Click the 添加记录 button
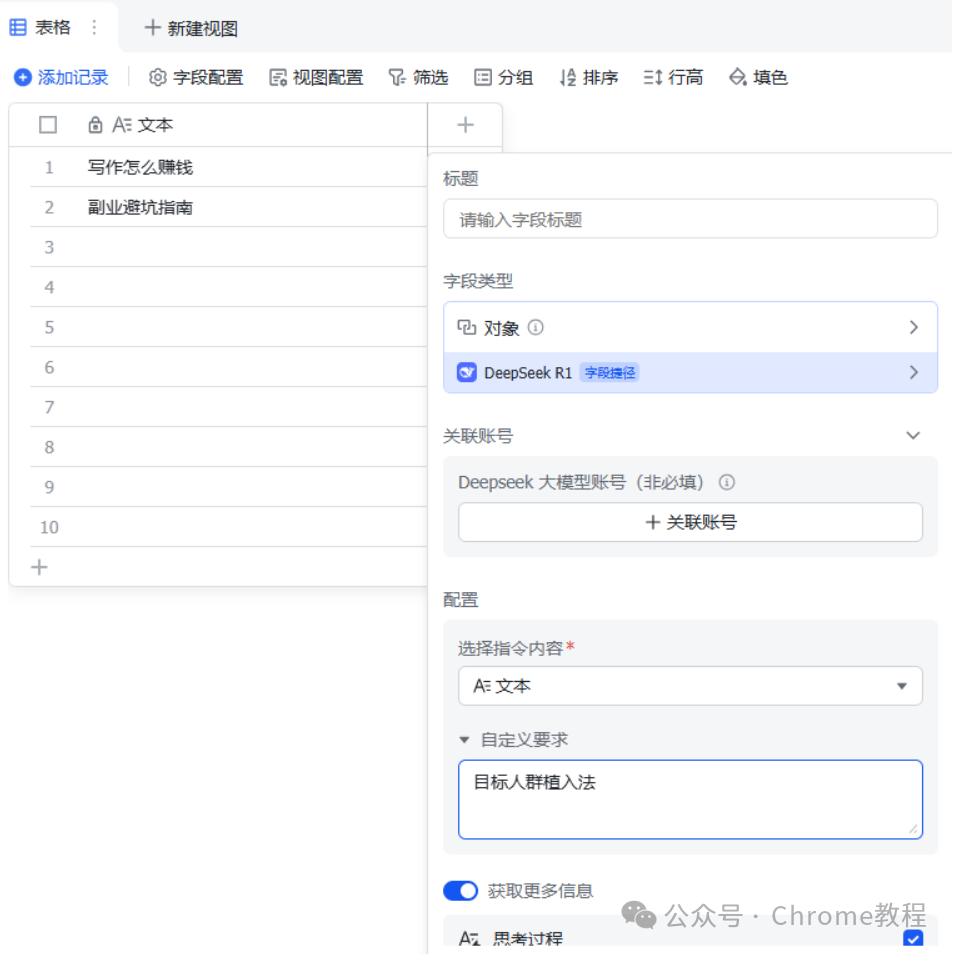 tap(62, 78)
